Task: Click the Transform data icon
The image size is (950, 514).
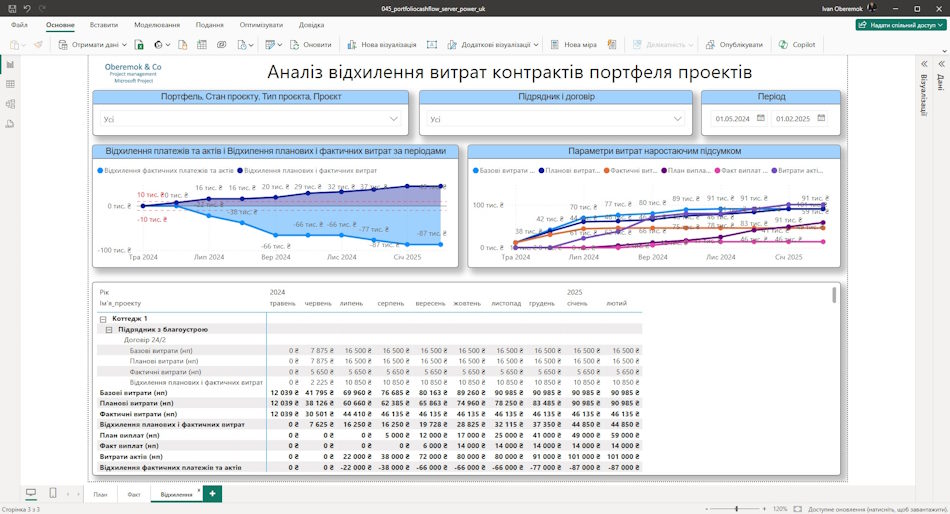Action: tap(270, 44)
